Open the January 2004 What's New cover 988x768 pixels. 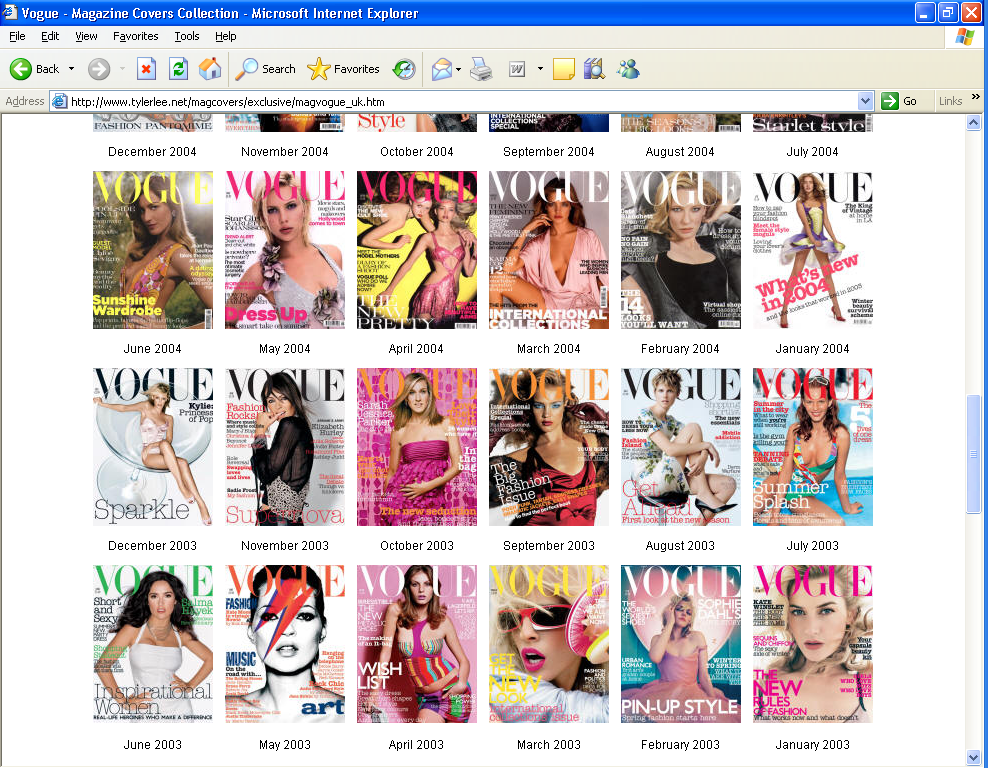coord(813,249)
